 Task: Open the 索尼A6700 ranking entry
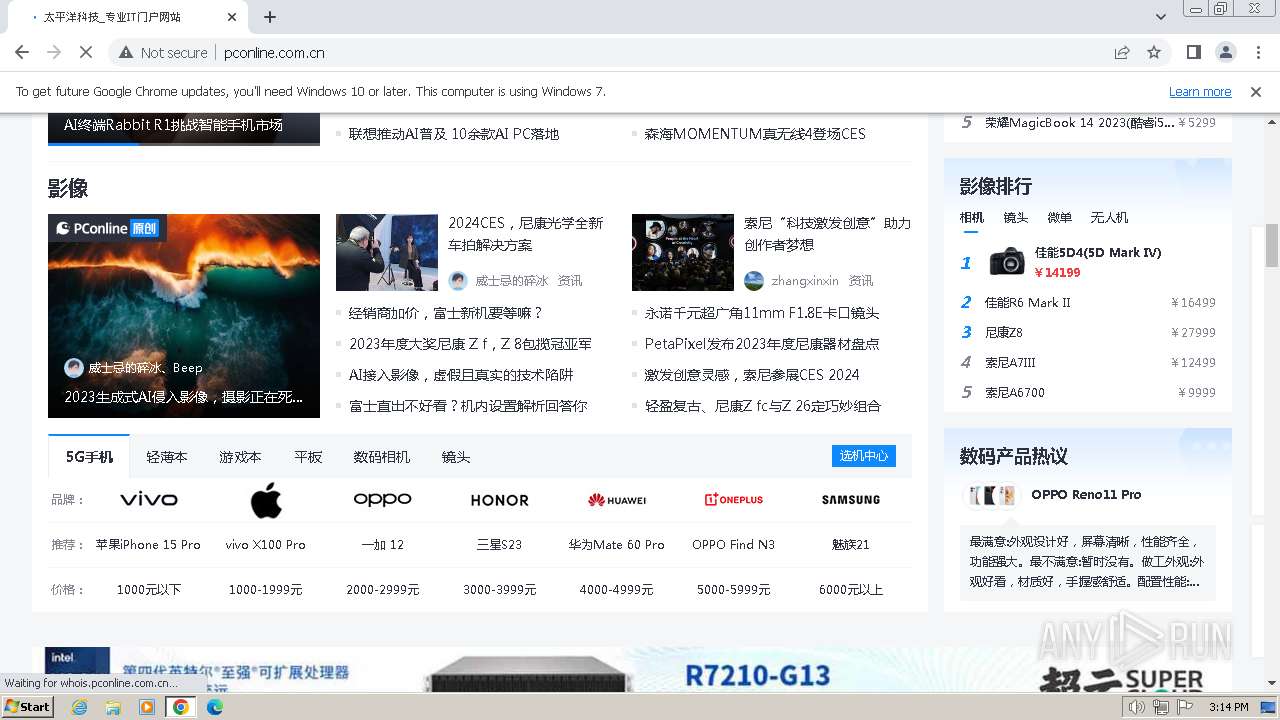(1014, 392)
